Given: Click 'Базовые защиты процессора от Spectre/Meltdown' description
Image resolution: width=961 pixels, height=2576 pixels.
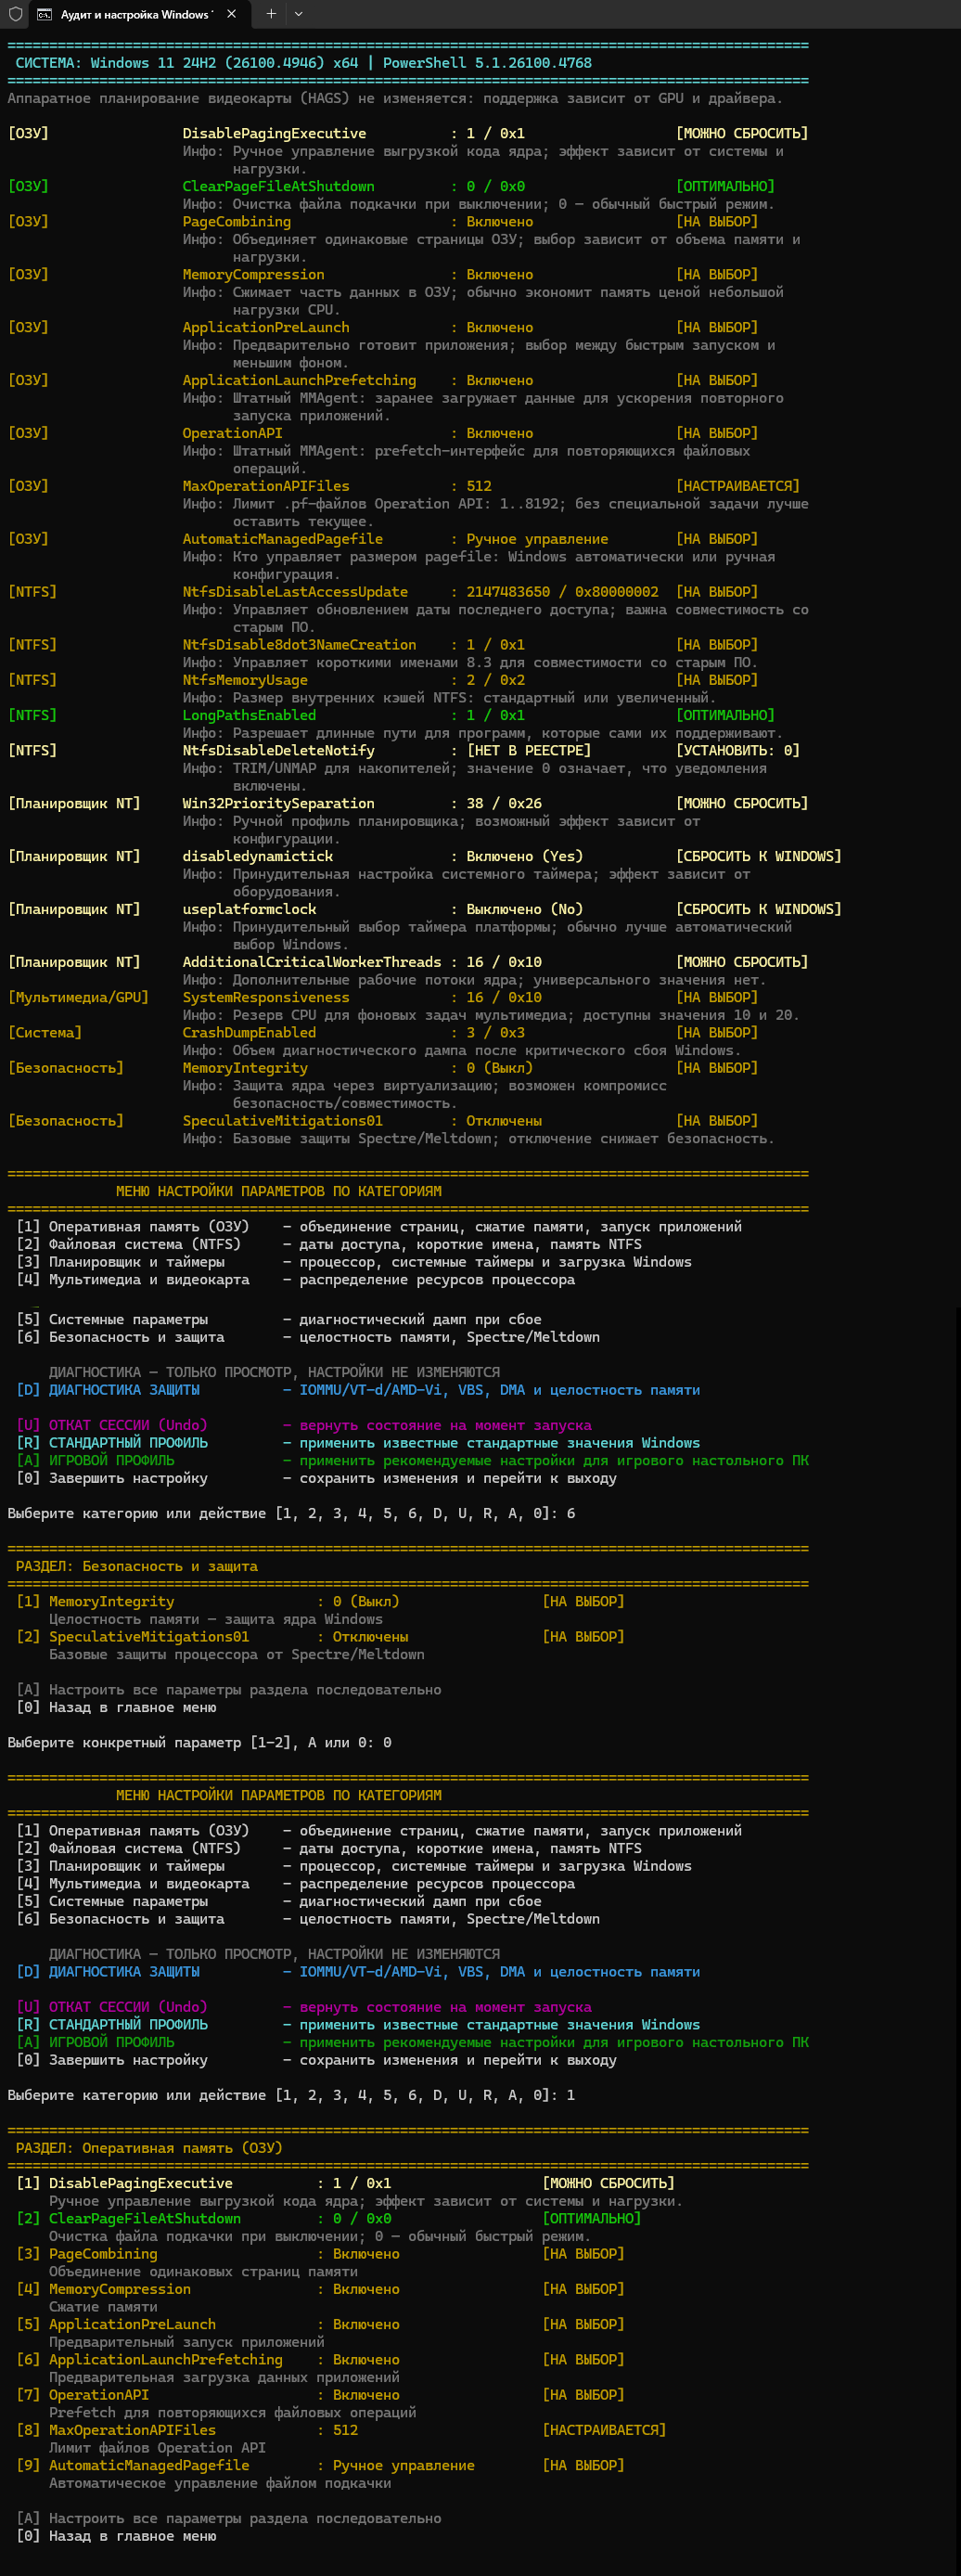Looking at the screenshot, I should [236, 1654].
